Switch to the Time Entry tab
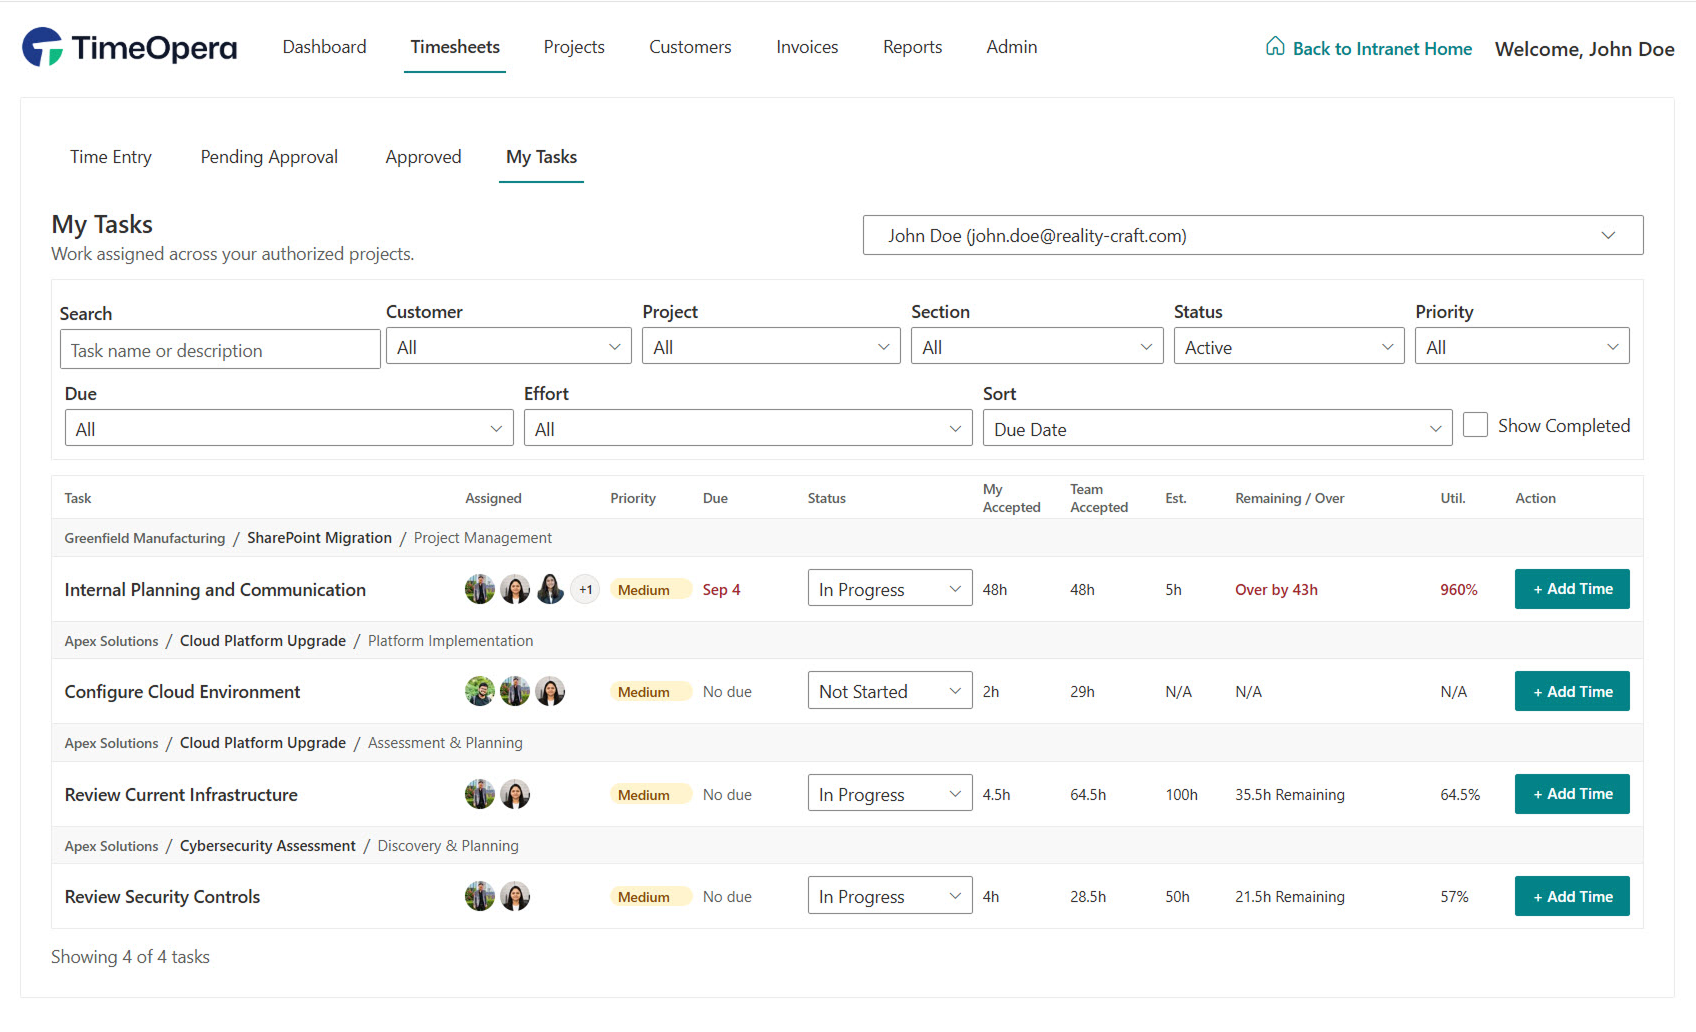Viewport: 1696px width, 1032px height. tap(111, 157)
